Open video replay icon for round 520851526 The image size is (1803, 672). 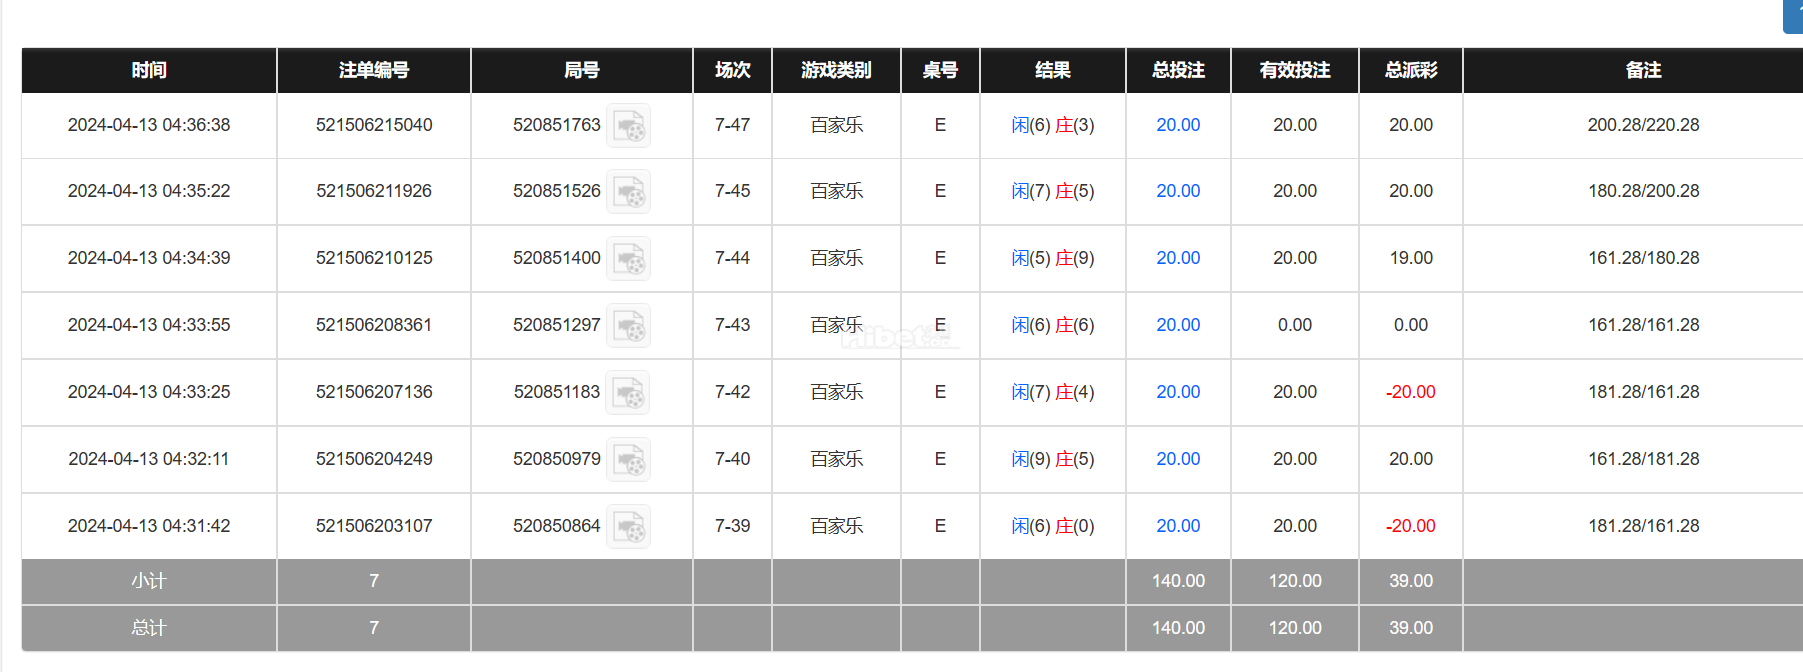[x=629, y=192]
